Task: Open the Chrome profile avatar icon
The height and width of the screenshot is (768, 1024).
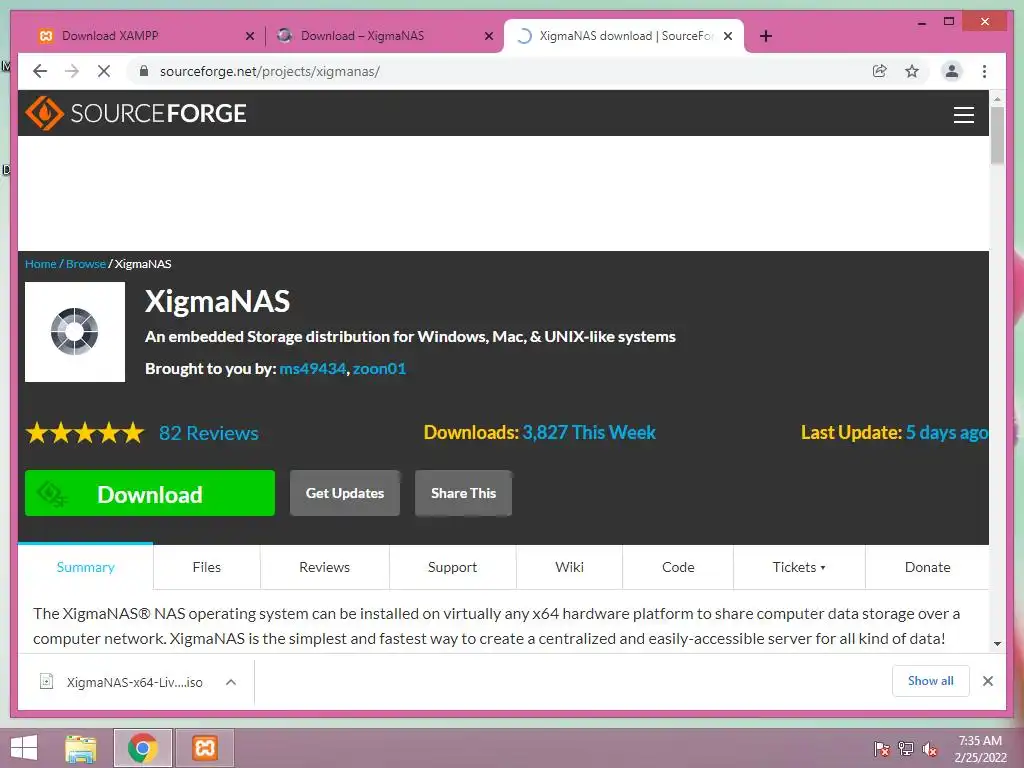Action: click(x=952, y=71)
